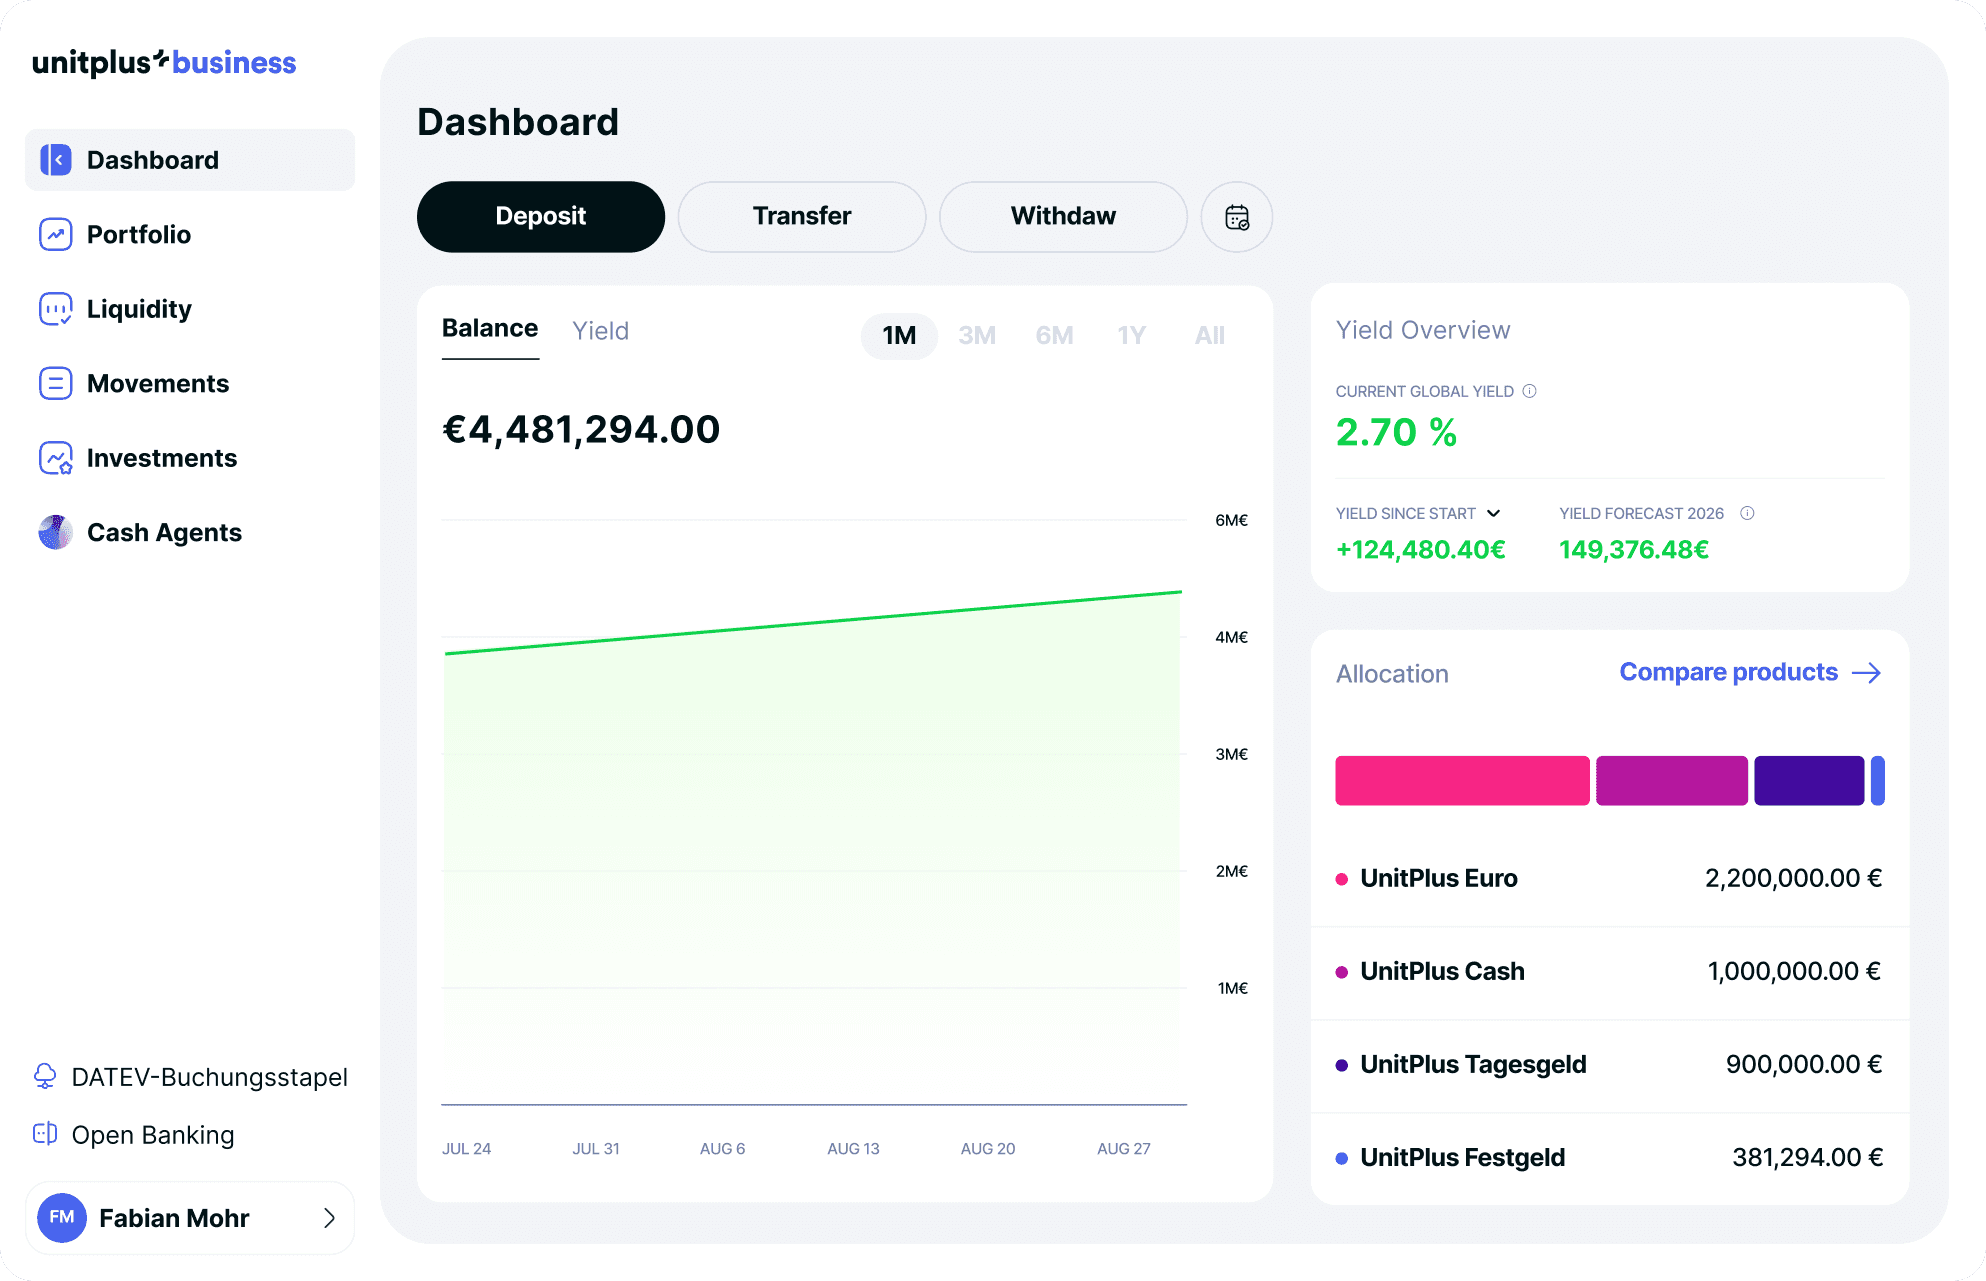The width and height of the screenshot is (1986, 1281).
Task: Click the Transfer button
Action: point(802,217)
